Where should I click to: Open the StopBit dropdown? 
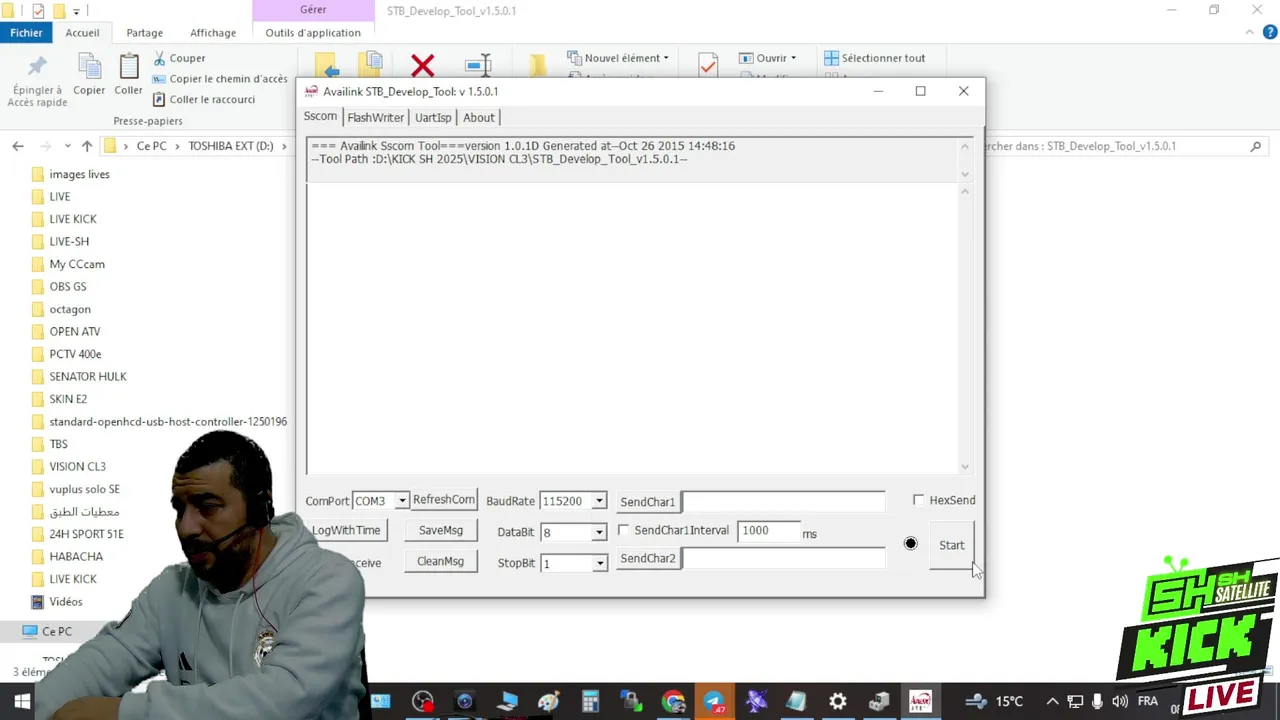pyautogui.click(x=599, y=564)
